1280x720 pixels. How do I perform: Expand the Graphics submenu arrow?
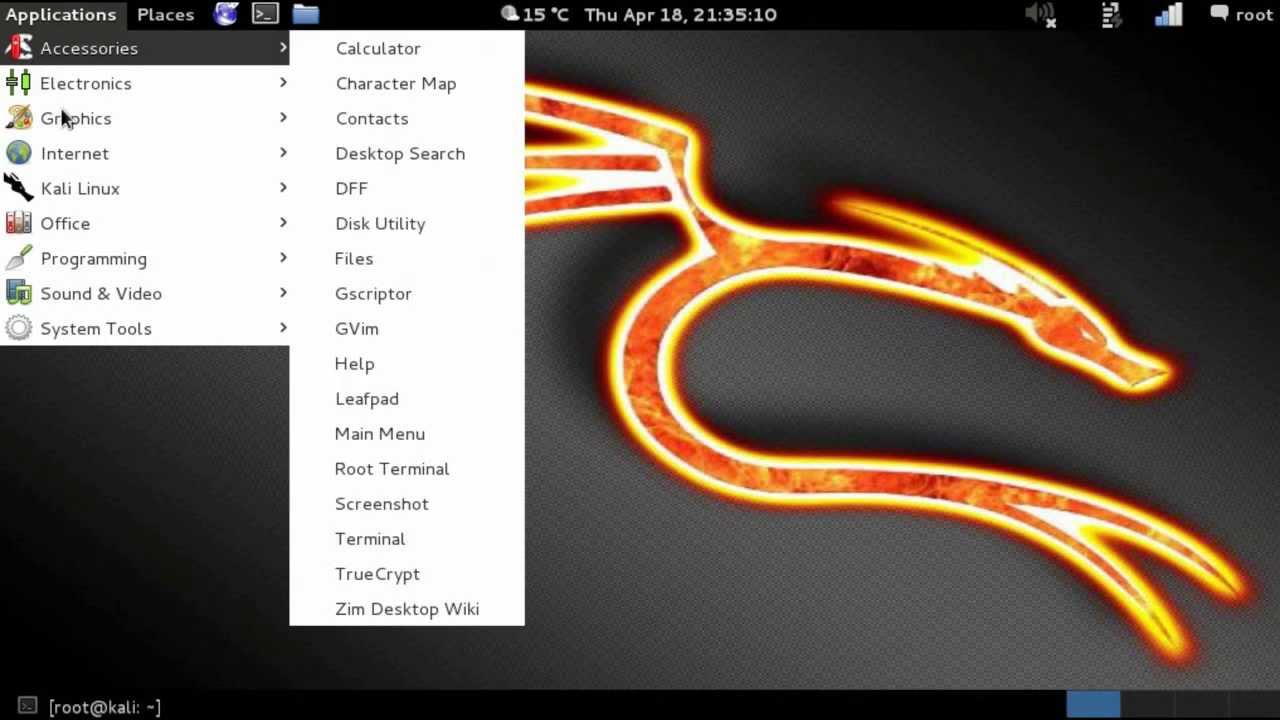283,118
